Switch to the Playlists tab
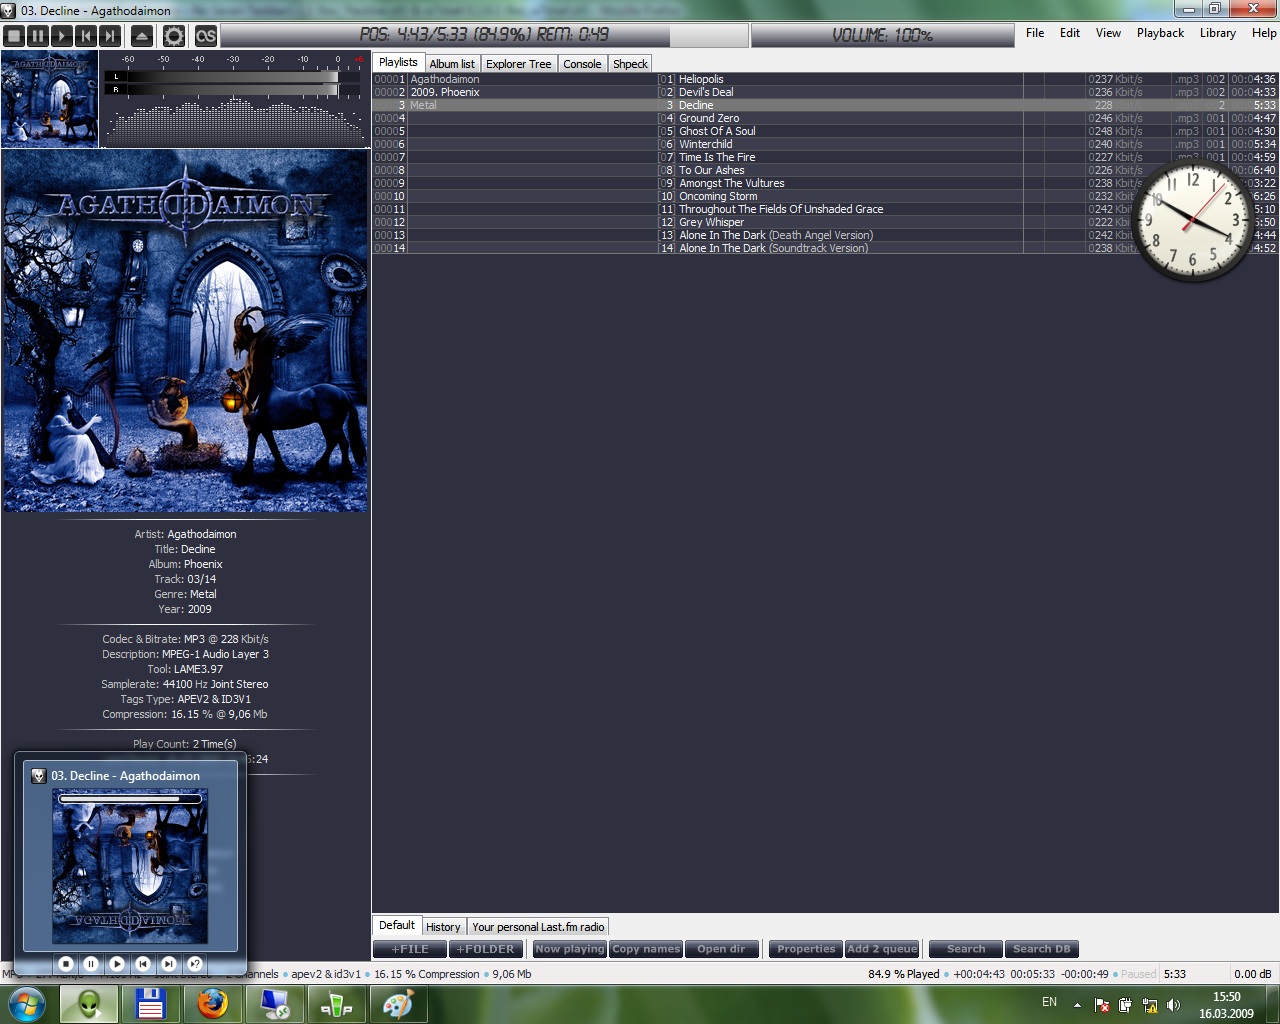 point(398,62)
